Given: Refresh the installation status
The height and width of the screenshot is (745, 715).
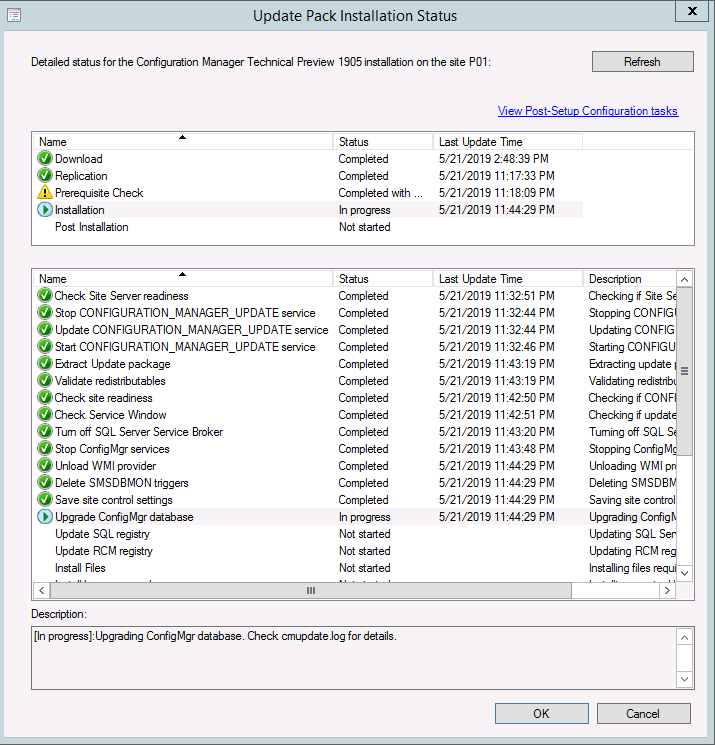Looking at the screenshot, I should pyautogui.click(x=642, y=62).
